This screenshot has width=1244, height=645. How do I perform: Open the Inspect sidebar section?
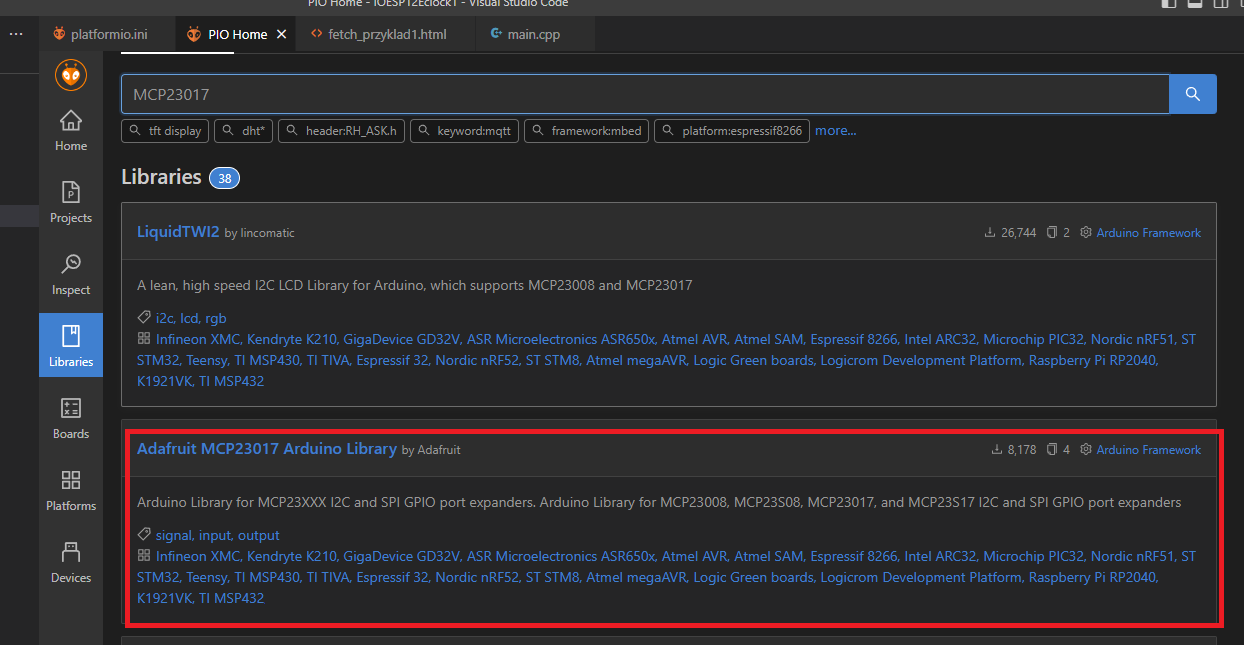click(71, 274)
